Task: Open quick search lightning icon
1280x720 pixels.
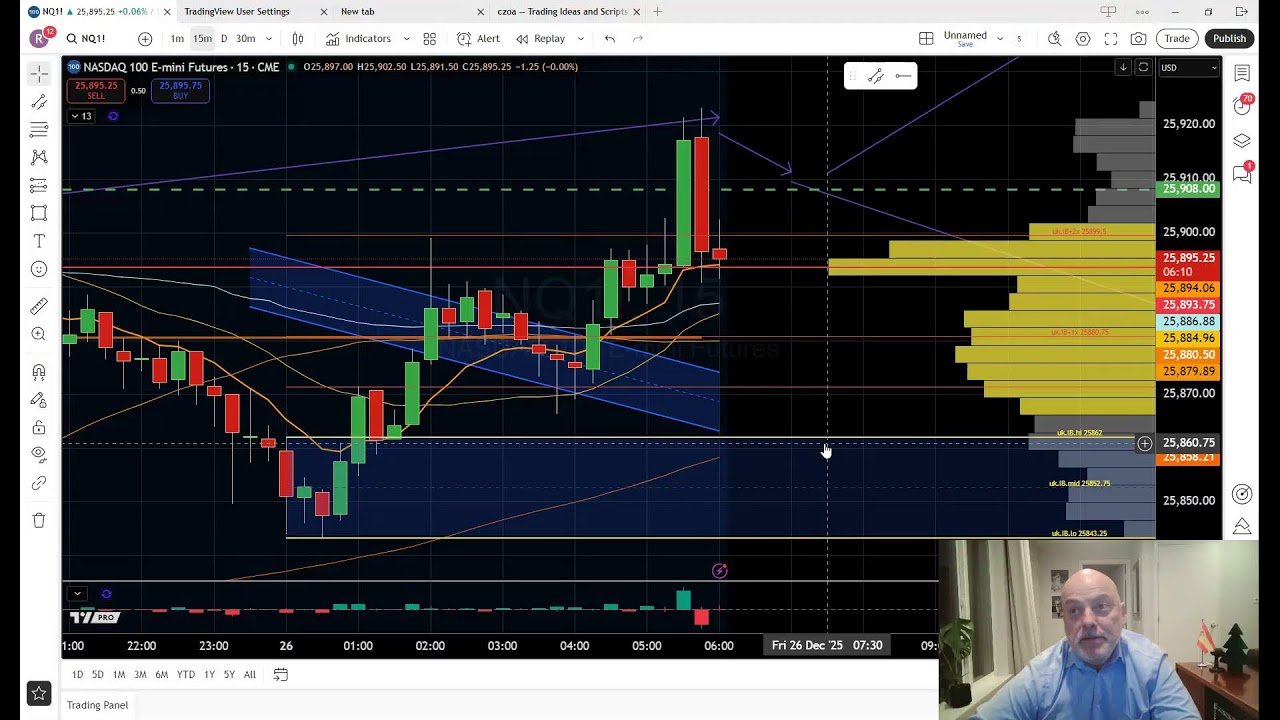Action: [x=1054, y=39]
